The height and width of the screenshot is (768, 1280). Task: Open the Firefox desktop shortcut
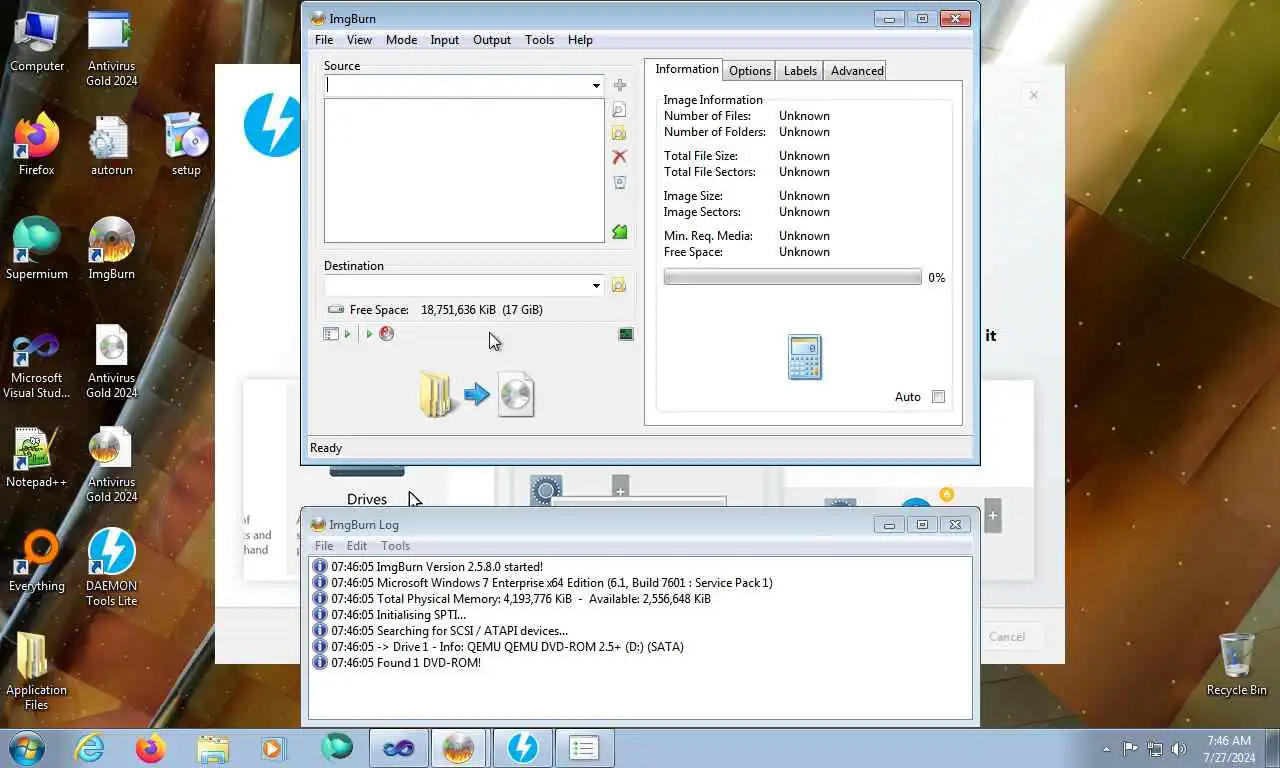[x=37, y=146]
